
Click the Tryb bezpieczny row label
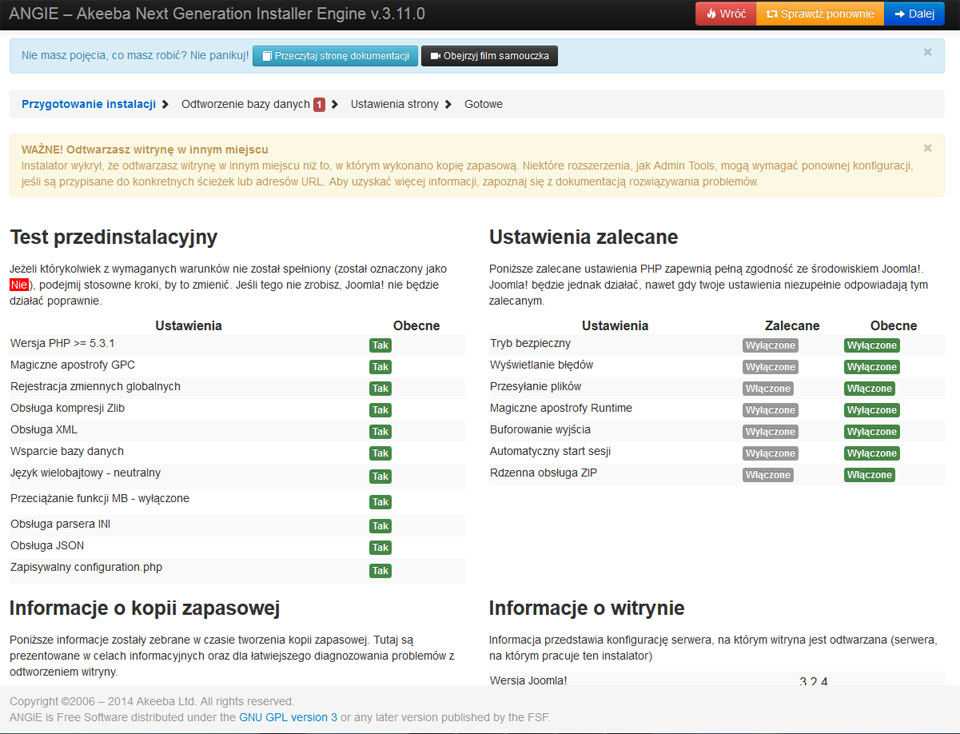point(530,343)
